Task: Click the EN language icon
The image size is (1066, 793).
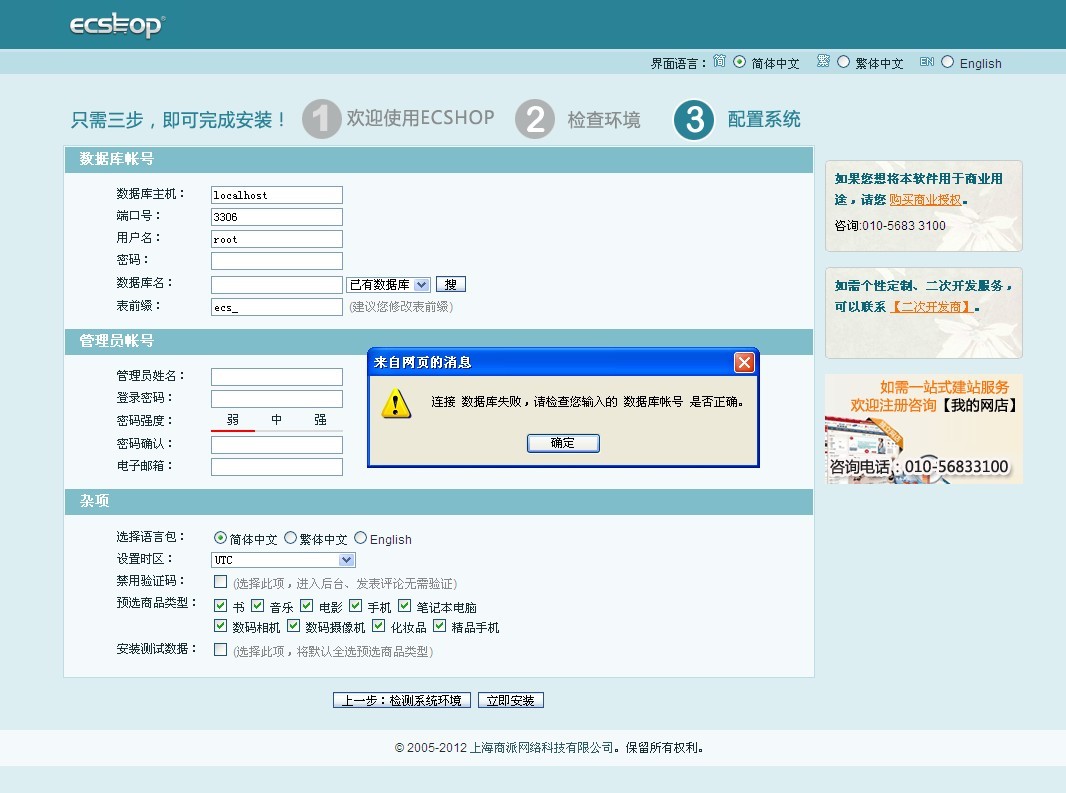Action: click(927, 62)
